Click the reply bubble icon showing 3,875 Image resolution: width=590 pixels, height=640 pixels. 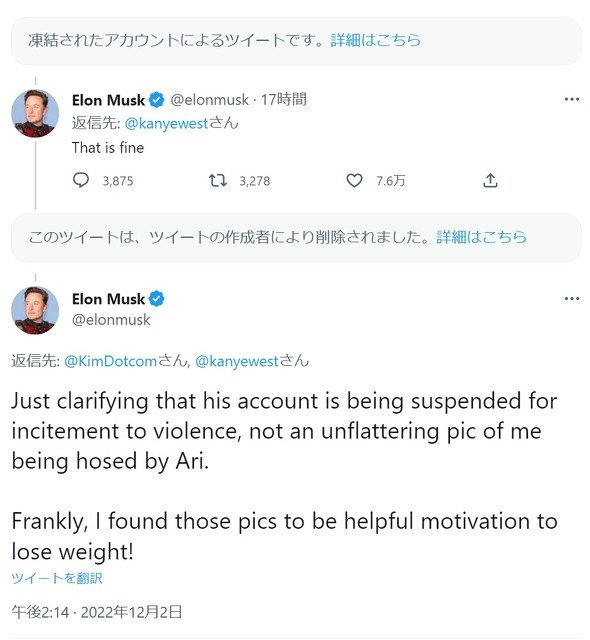tap(80, 180)
